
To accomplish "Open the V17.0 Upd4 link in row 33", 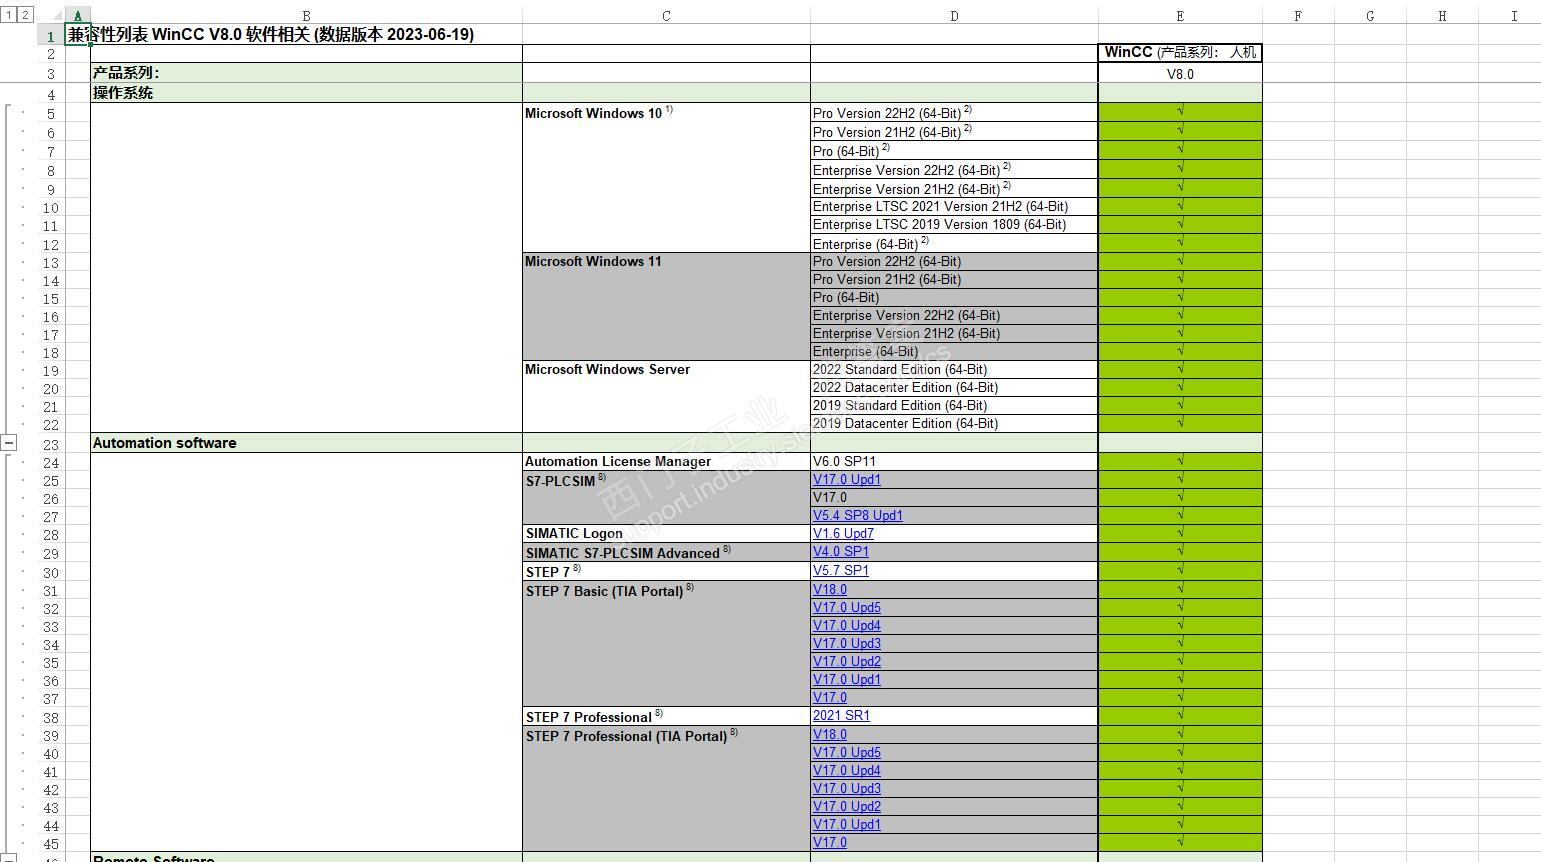I will (847, 626).
